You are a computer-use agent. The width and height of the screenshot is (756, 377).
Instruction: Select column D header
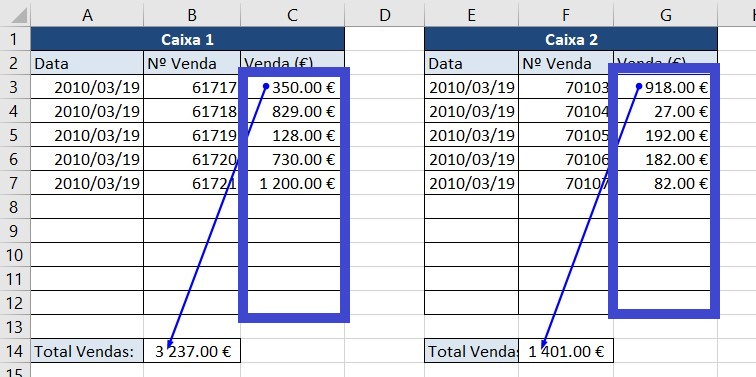coord(384,14)
